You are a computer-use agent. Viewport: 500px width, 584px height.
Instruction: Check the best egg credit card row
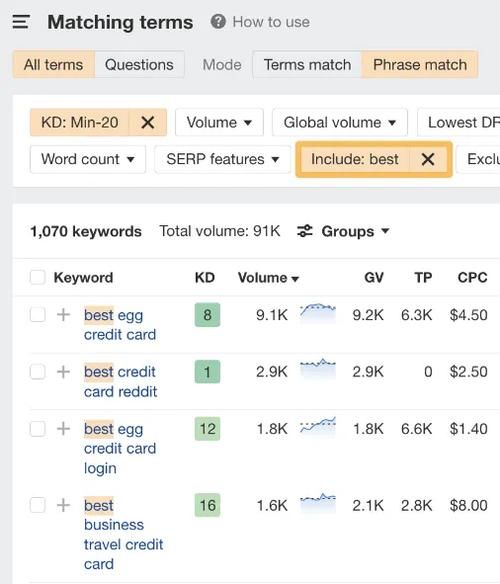(x=38, y=315)
